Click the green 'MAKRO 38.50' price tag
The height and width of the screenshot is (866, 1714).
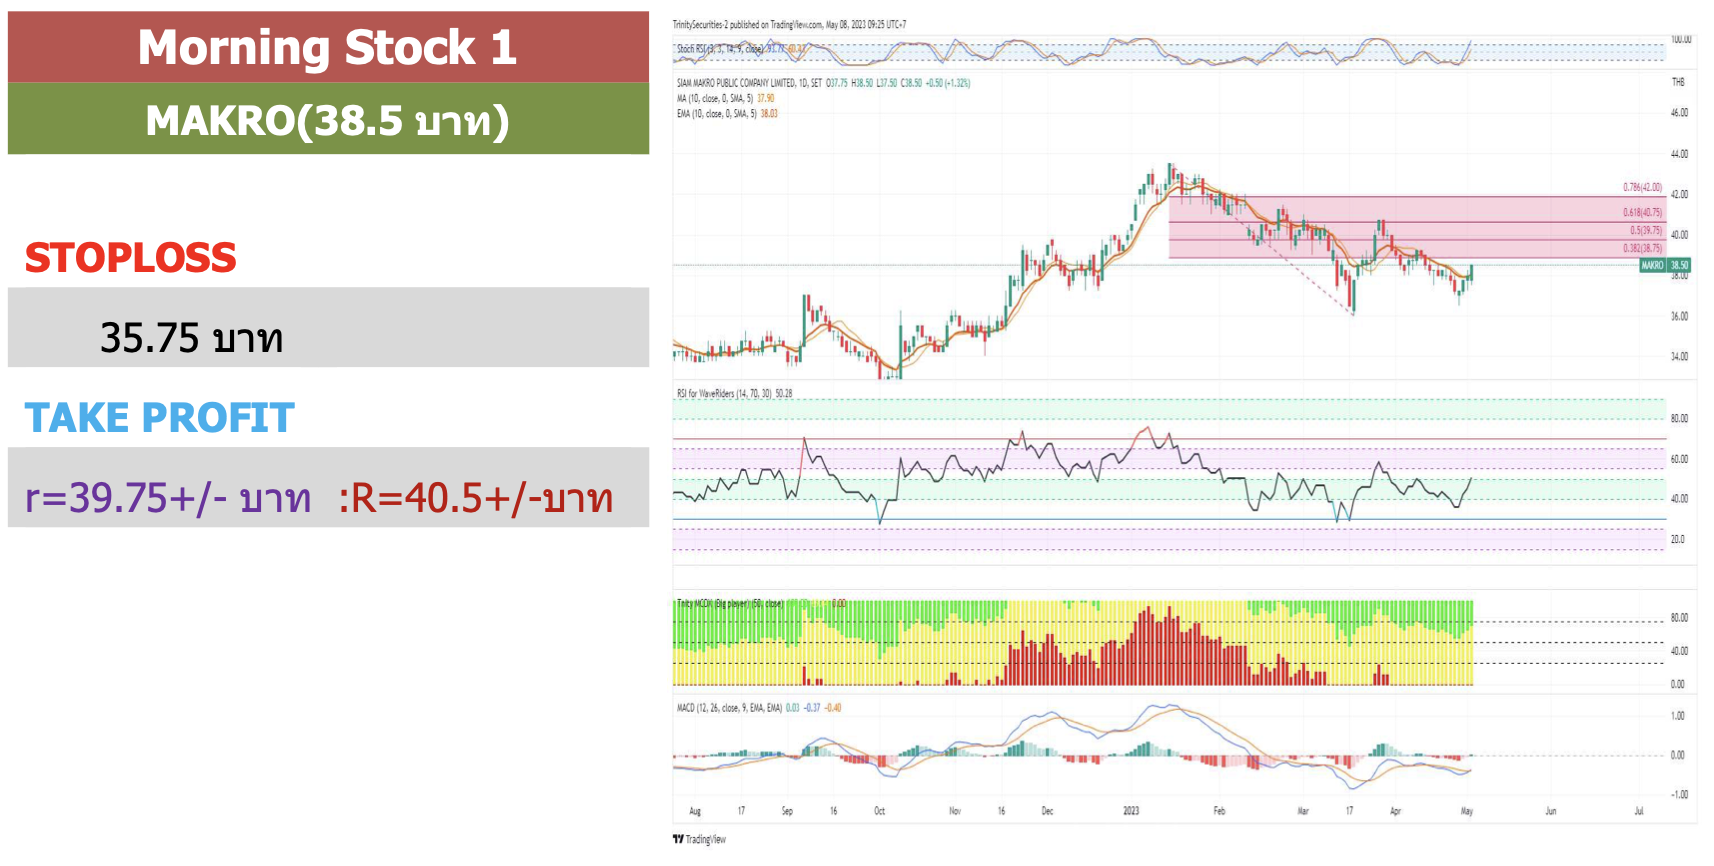click(x=1665, y=265)
